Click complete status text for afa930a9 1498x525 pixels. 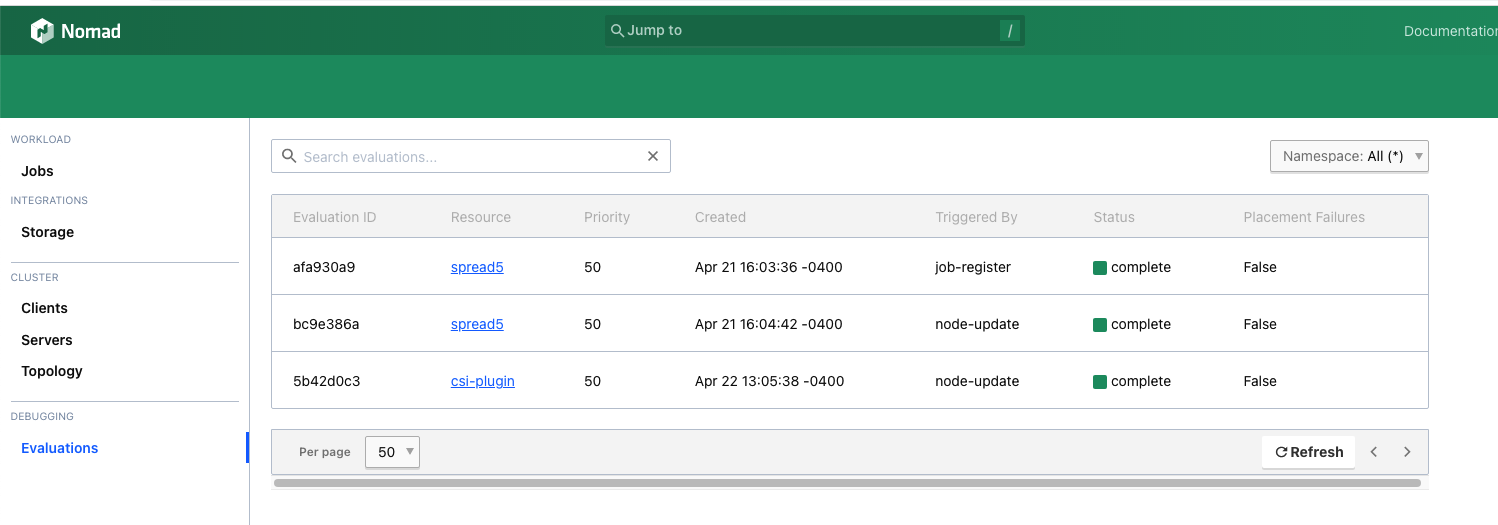(1141, 267)
